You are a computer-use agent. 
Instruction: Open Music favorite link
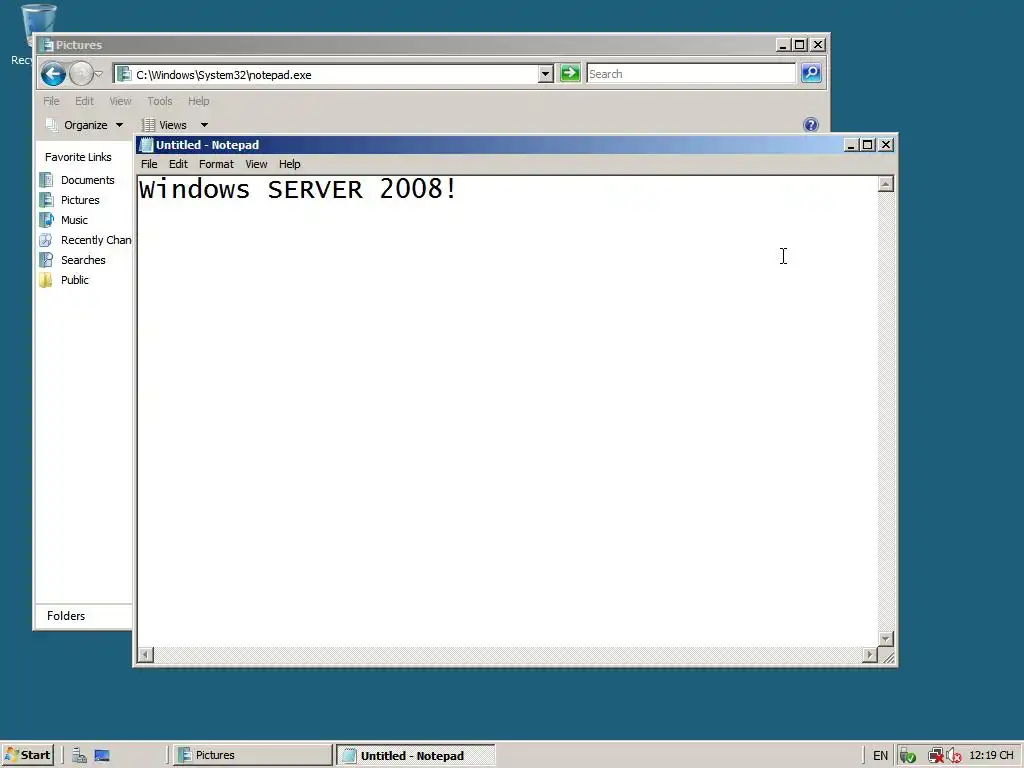(x=74, y=220)
